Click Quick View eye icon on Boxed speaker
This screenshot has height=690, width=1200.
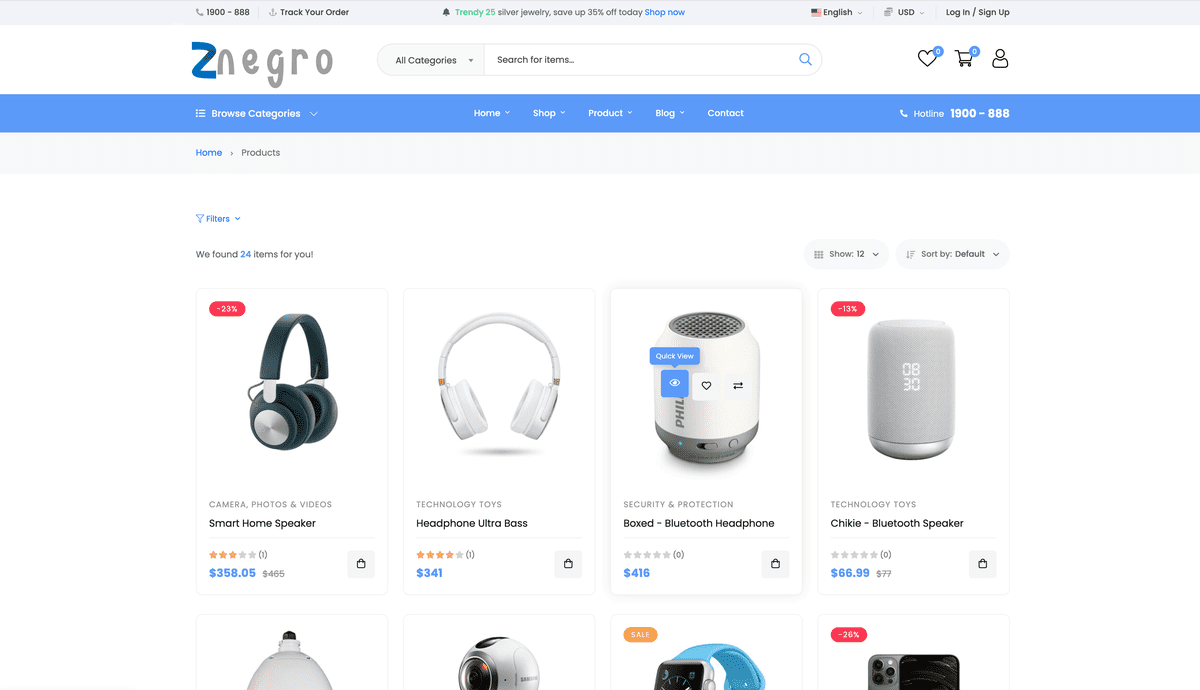click(675, 384)
